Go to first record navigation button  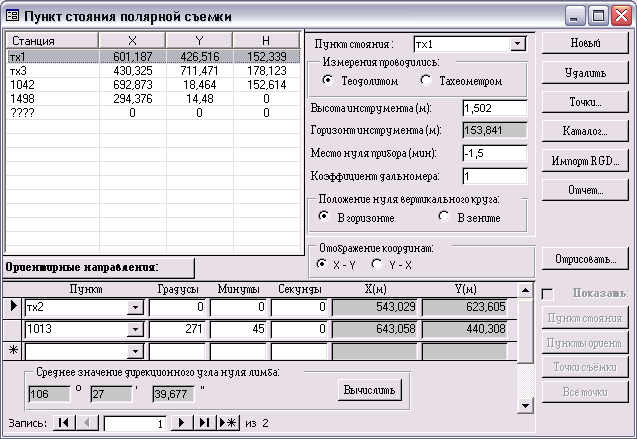[x=63, y=423]
